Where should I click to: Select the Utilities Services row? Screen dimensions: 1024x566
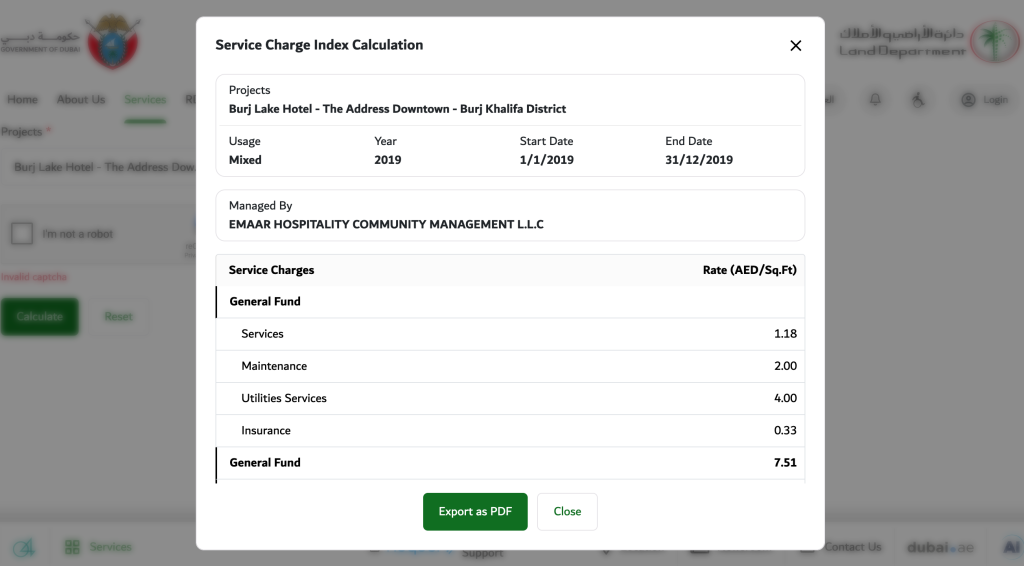(510, 398)
